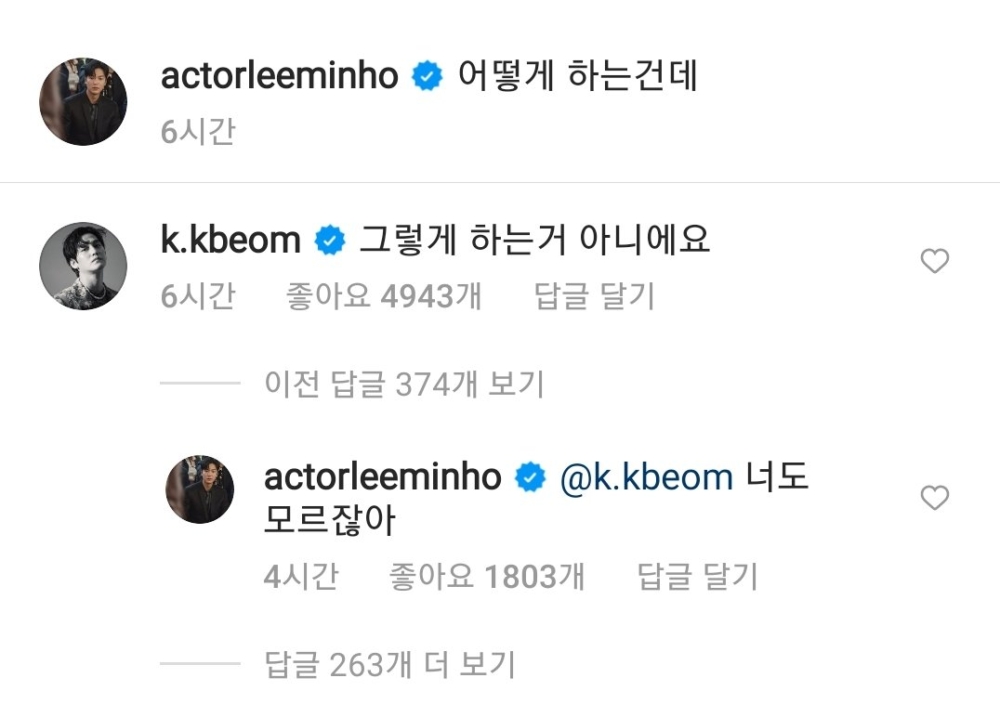Image resolution: width=1000 pixels, height=704 pixels.
Task: Click the verified badge beside k.kbeom username
Action: (330, 240)
